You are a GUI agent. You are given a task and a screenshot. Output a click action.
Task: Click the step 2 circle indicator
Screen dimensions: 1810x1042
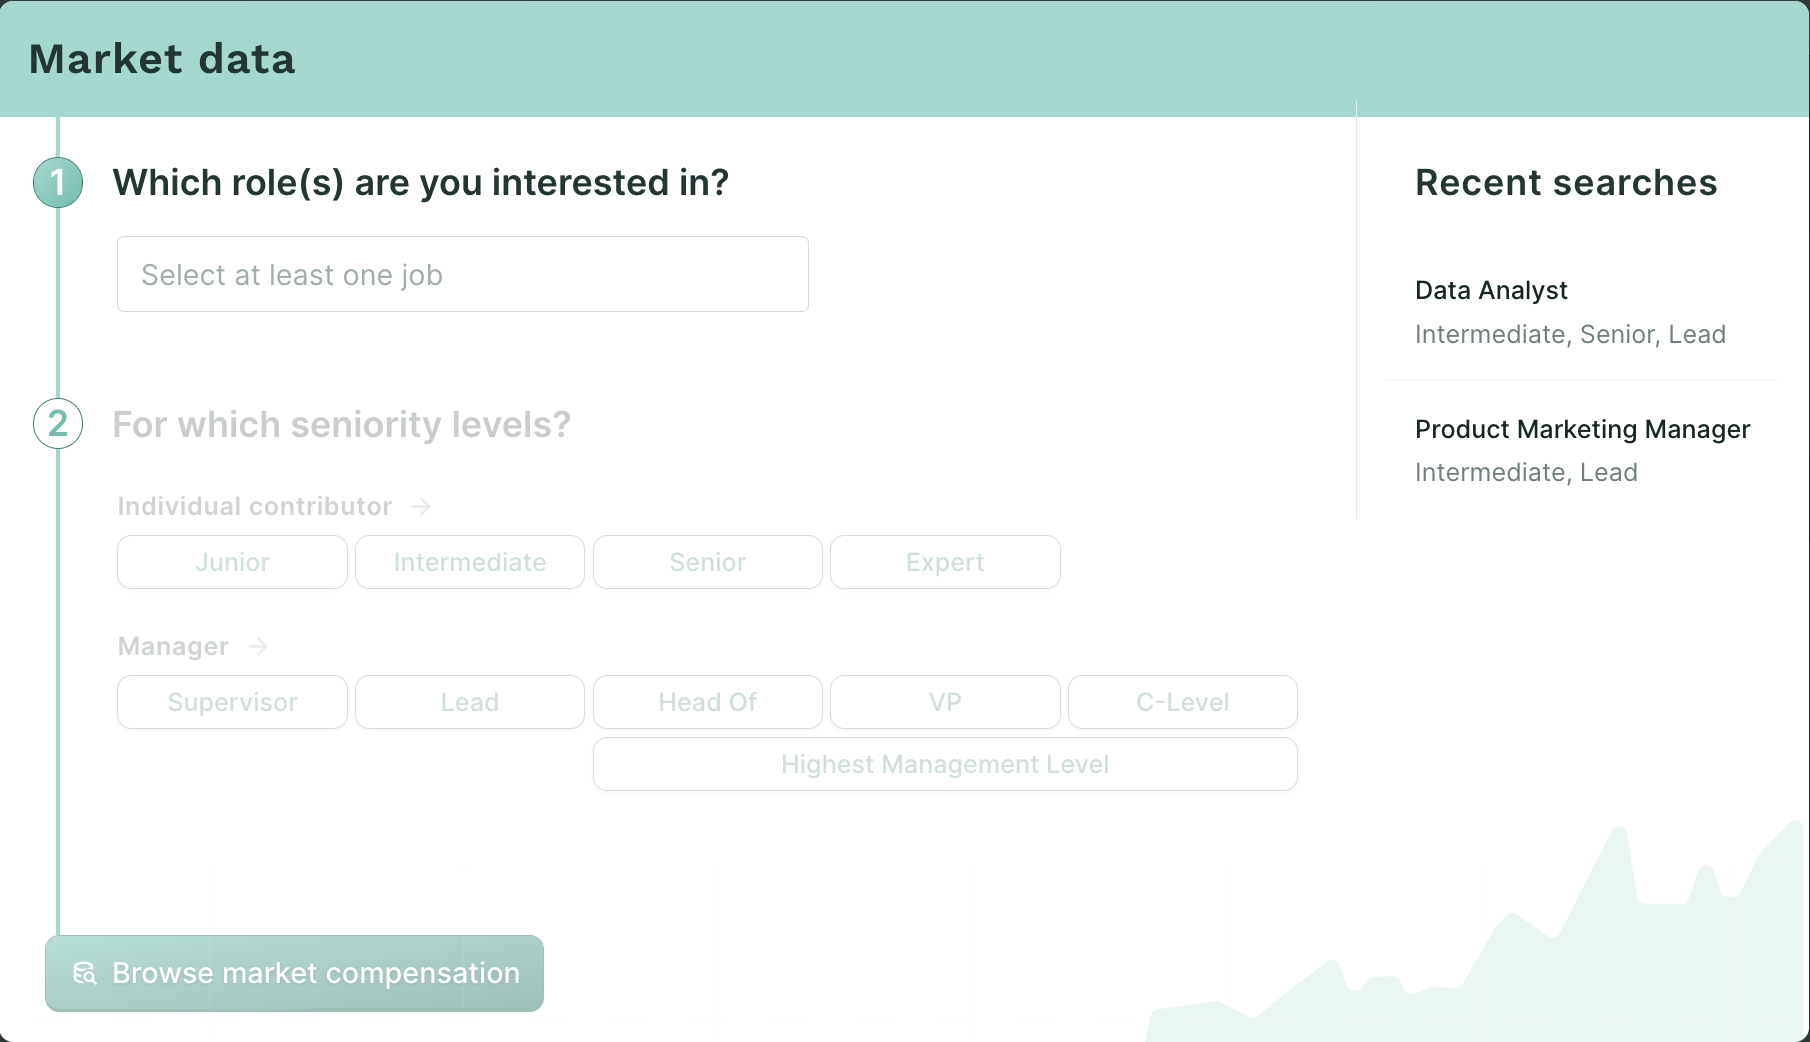(x=57, y=424)
